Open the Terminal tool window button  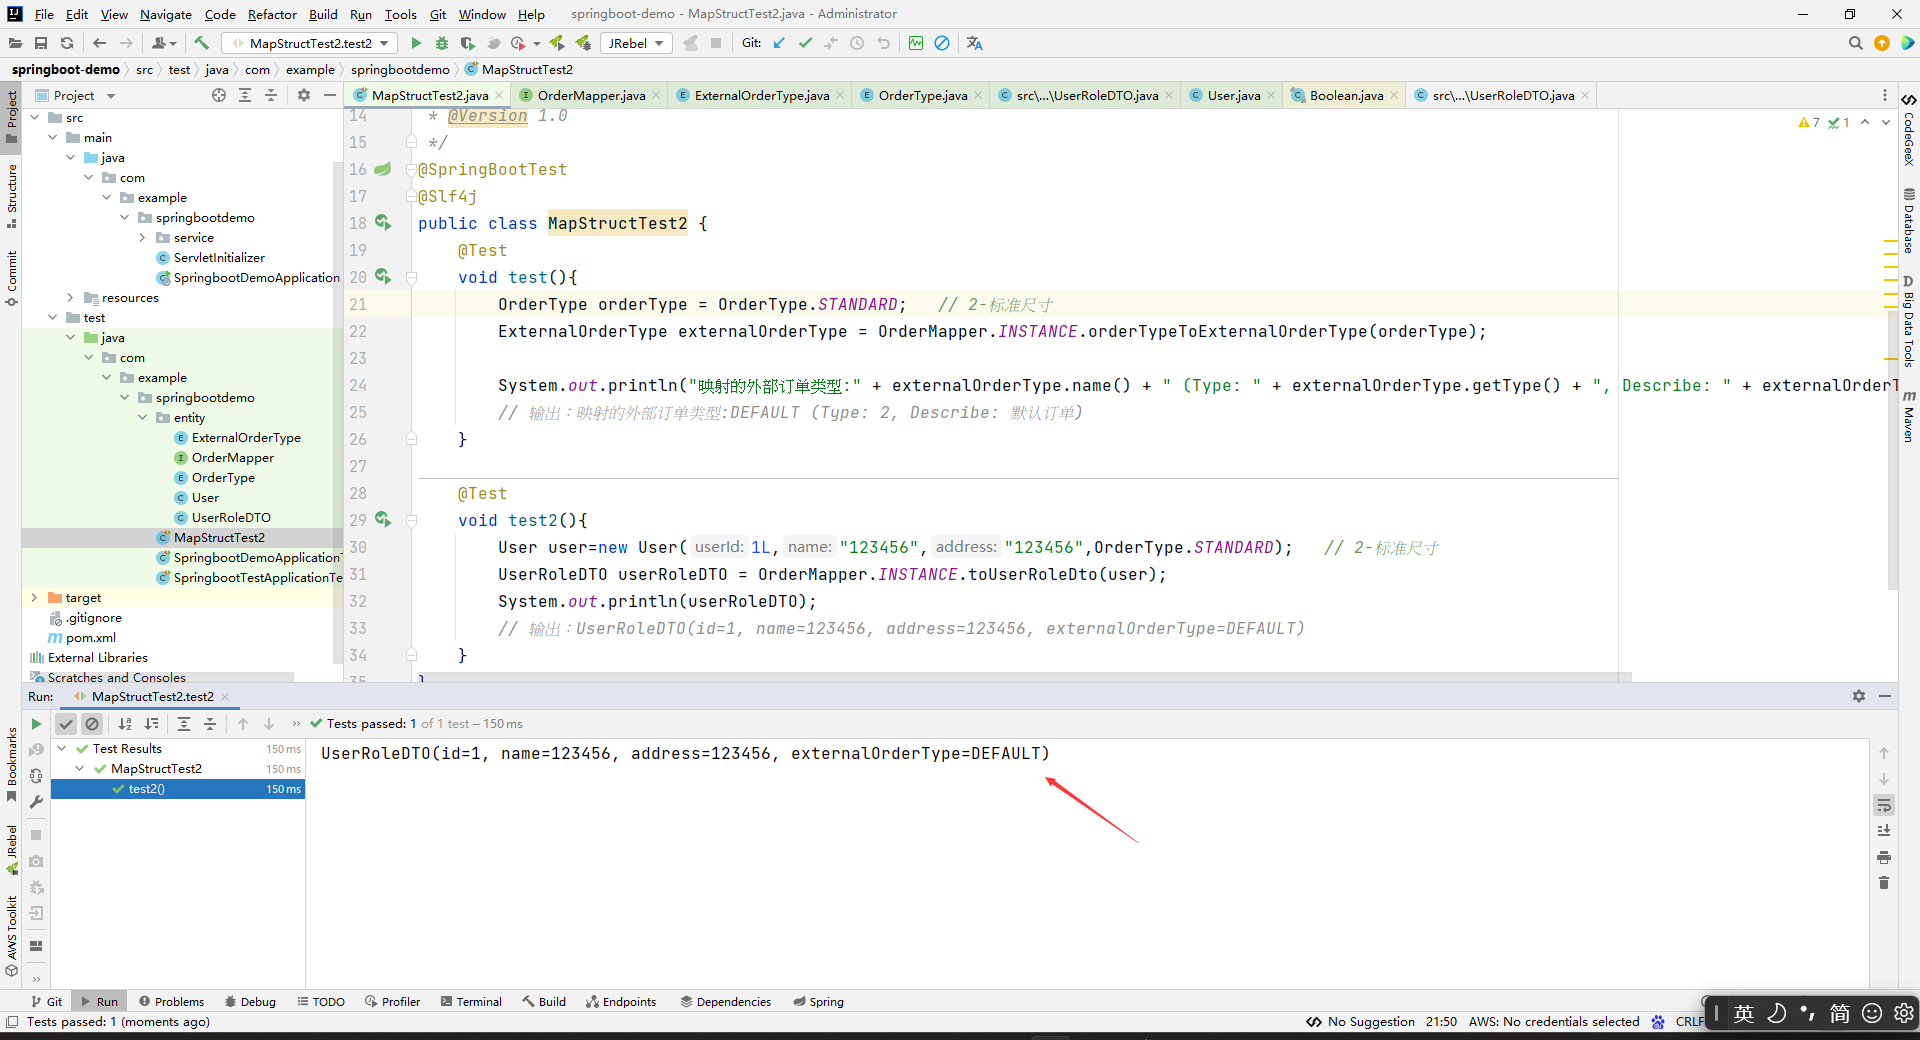tap(471, 1001)
